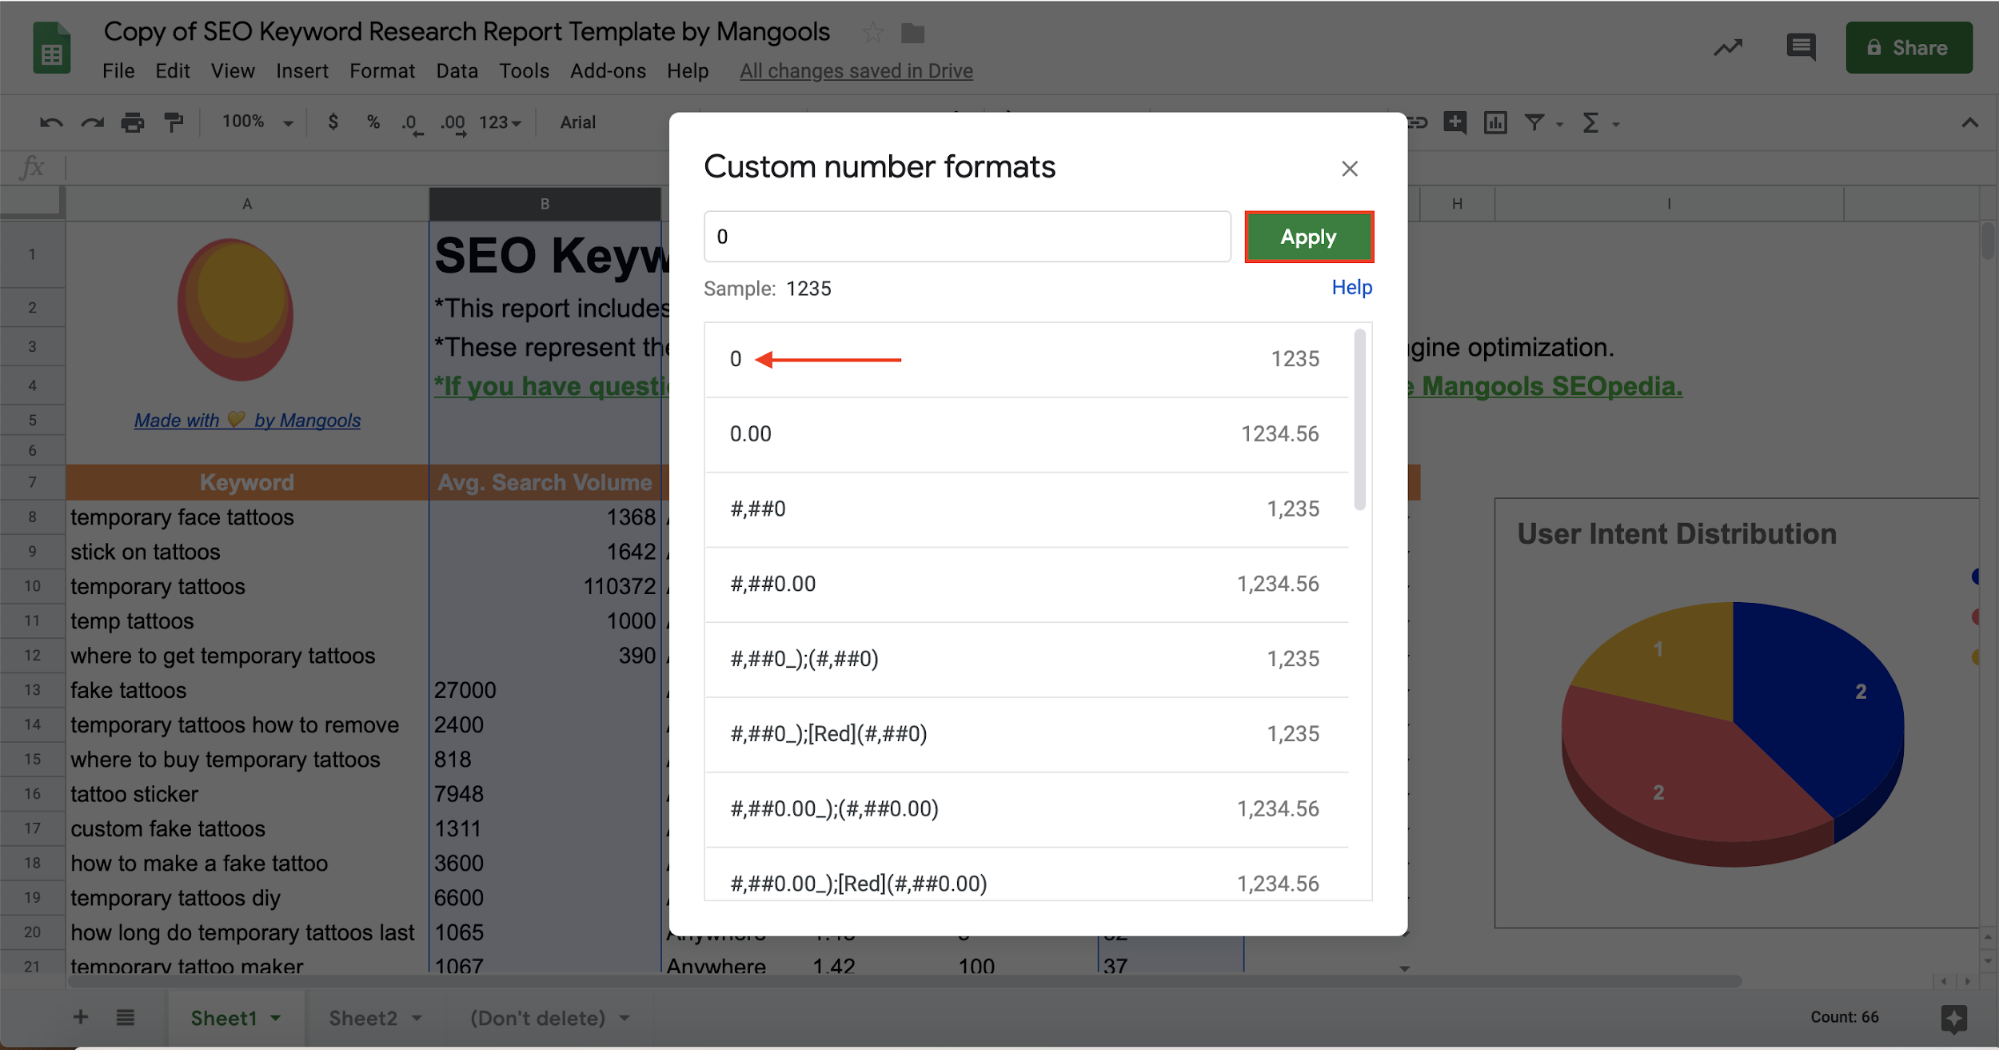1999x1050 pixels.
Task: Open the Help link in dialog
Action: coord(1351,287)
